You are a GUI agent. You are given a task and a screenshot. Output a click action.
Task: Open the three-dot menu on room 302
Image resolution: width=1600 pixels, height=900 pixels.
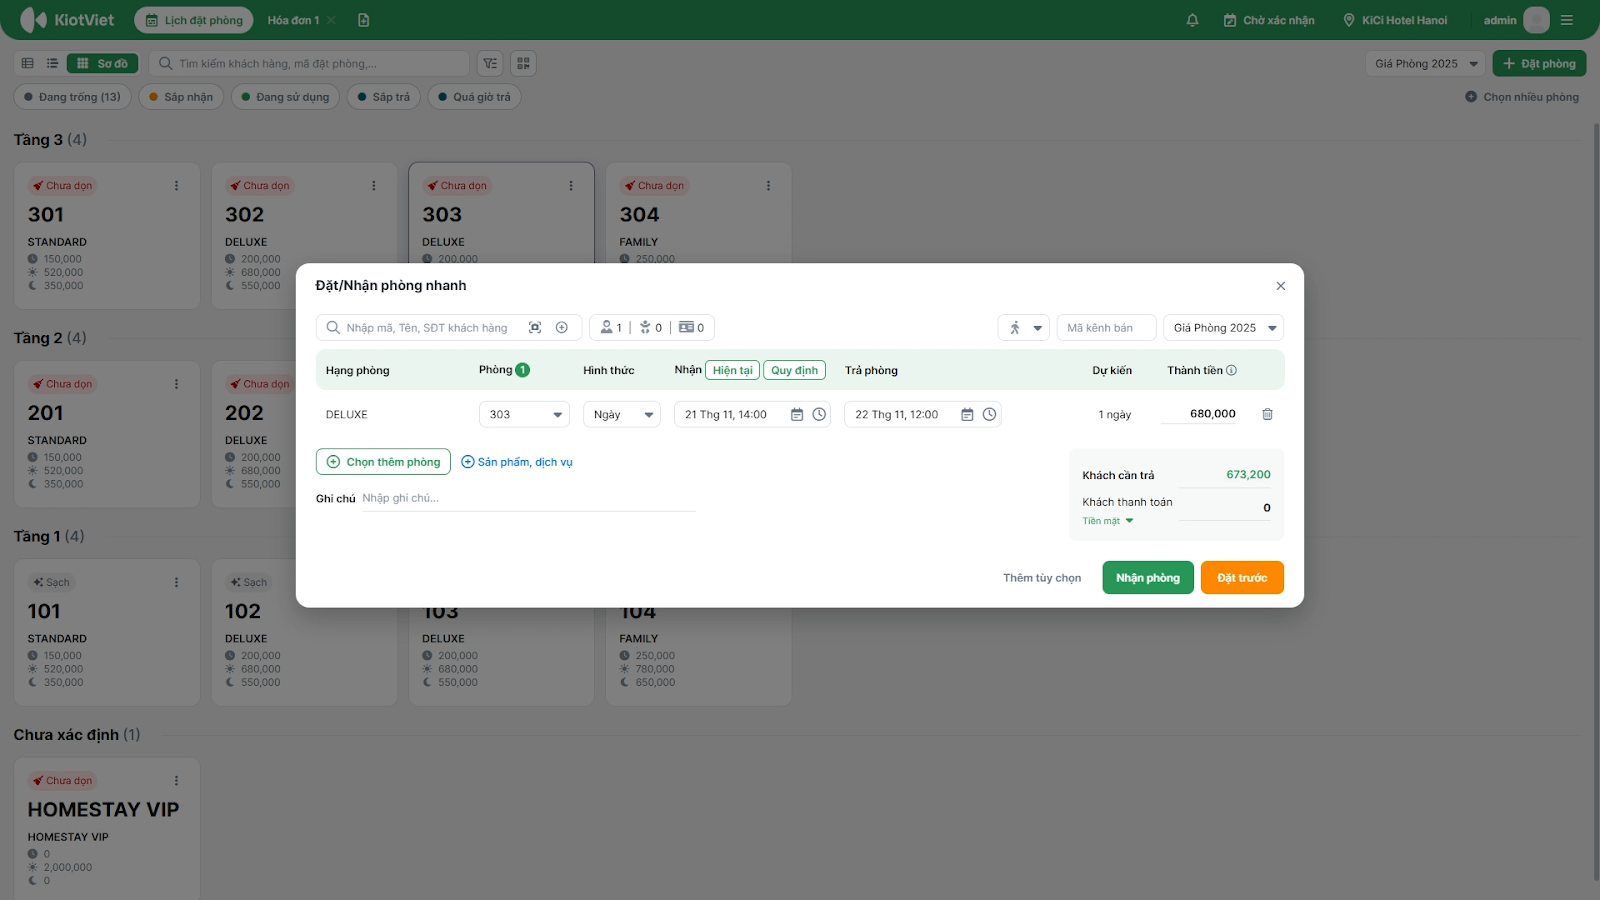[x=373, y=186]
